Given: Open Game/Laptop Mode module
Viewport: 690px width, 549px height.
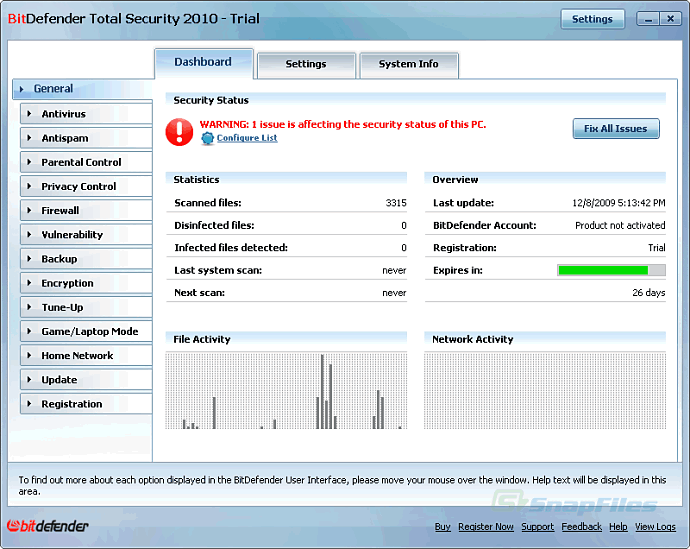Looking at the screenshot, I should coord(86,331).
